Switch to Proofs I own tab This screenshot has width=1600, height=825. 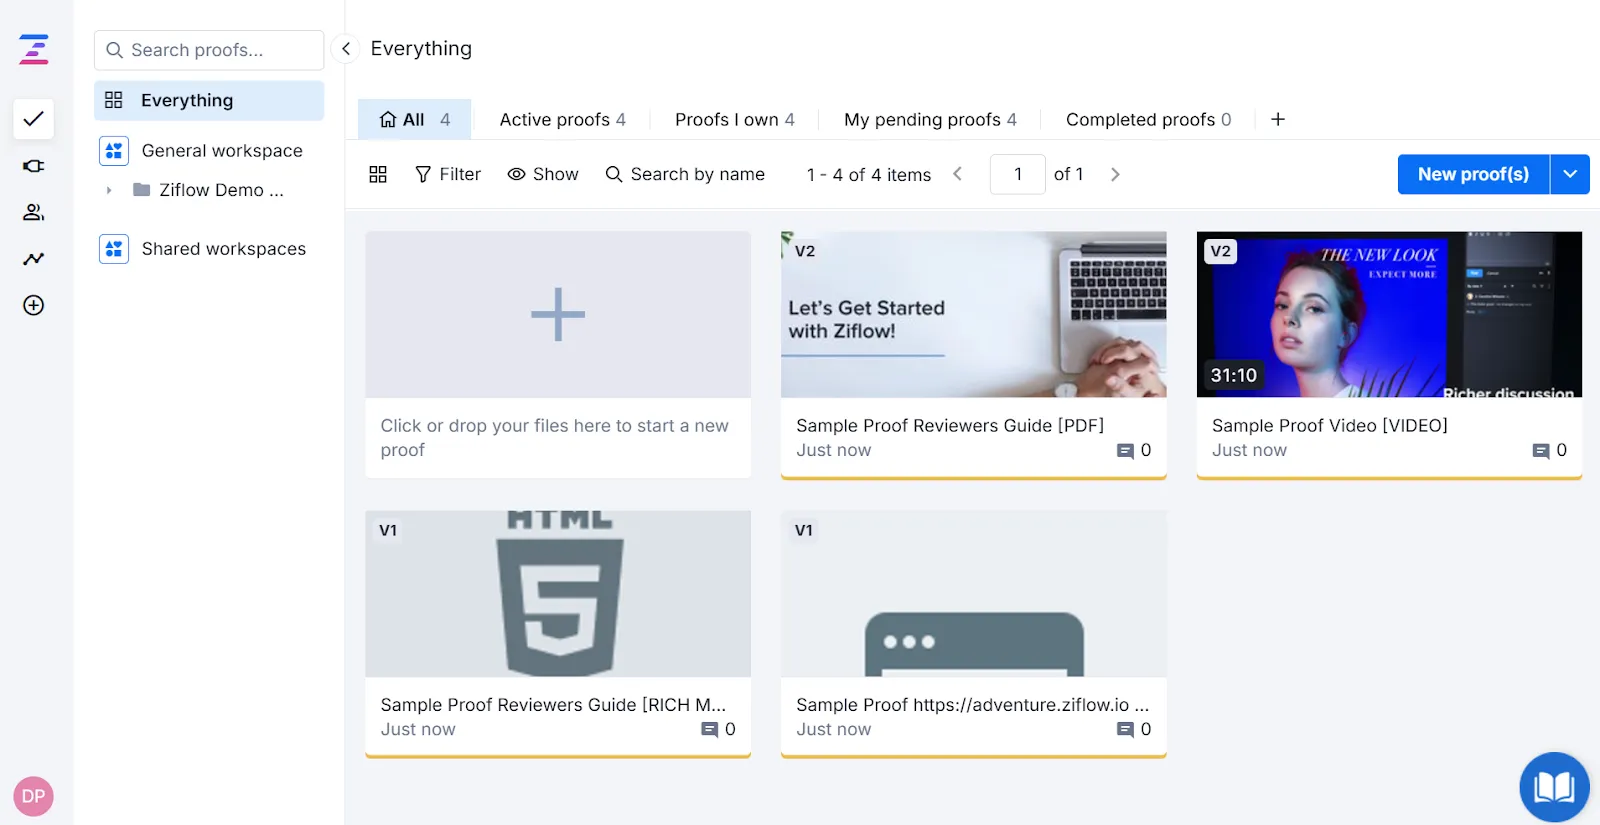pyautogui.click(x=734, y=119)
